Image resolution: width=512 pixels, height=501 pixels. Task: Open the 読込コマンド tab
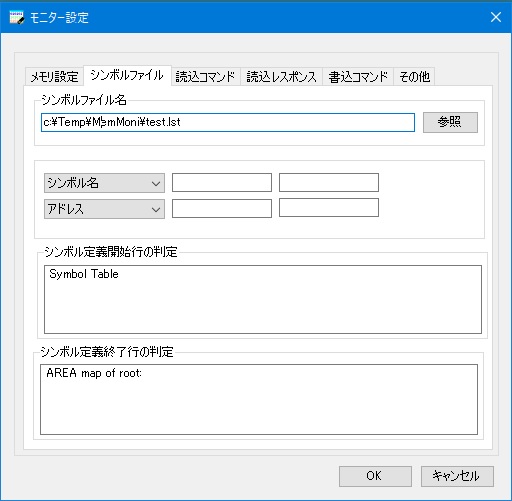[205, 77]
